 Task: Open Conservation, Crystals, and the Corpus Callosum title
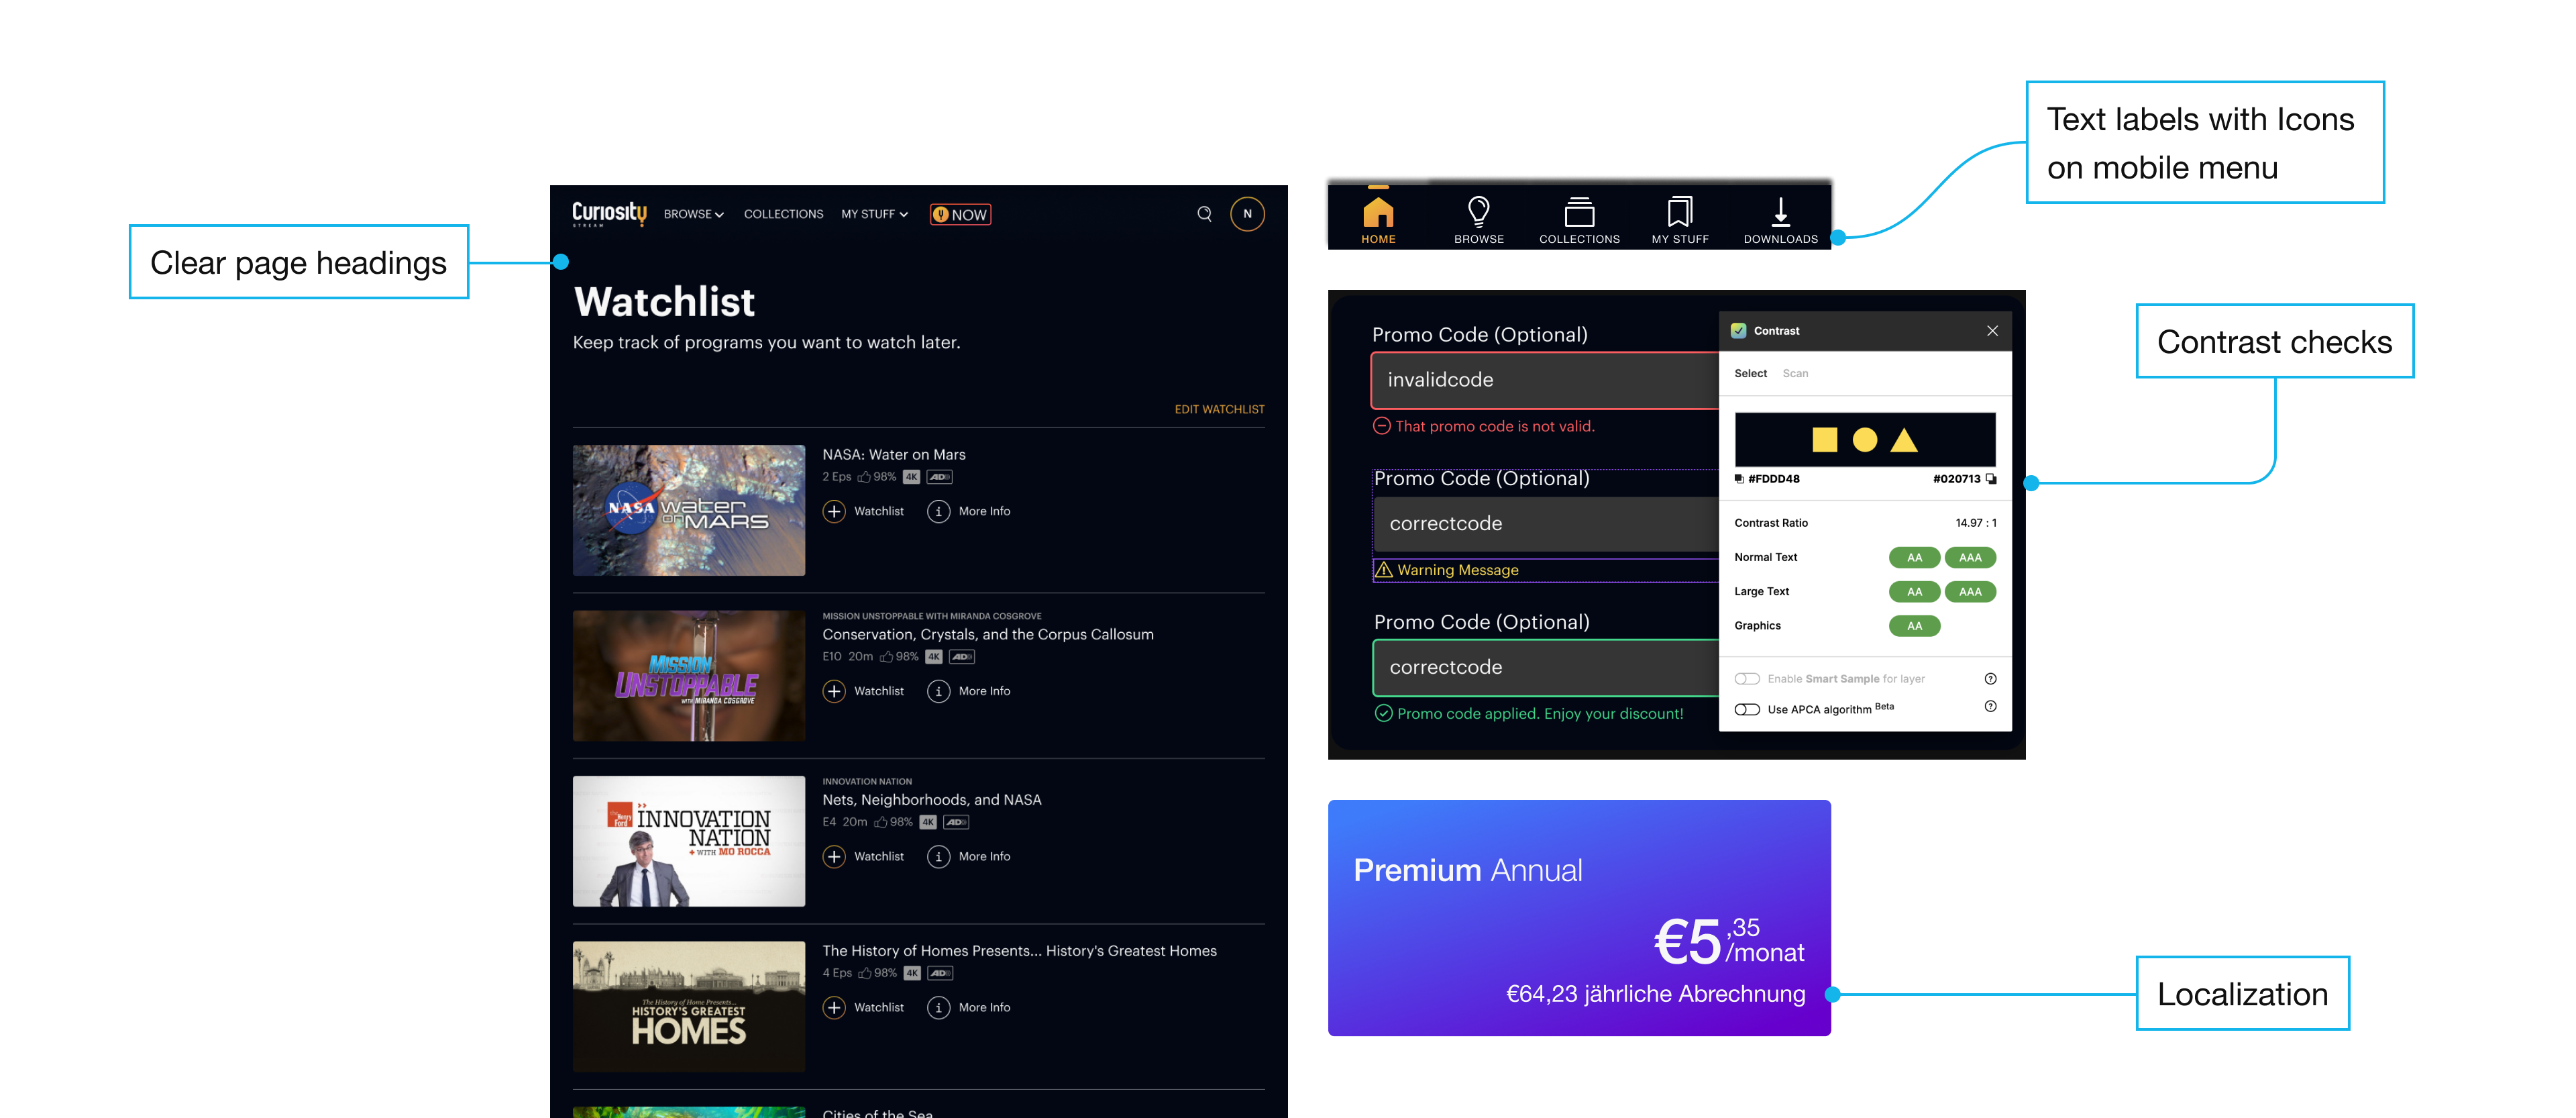pyautogui.click(x=987, y=634)
